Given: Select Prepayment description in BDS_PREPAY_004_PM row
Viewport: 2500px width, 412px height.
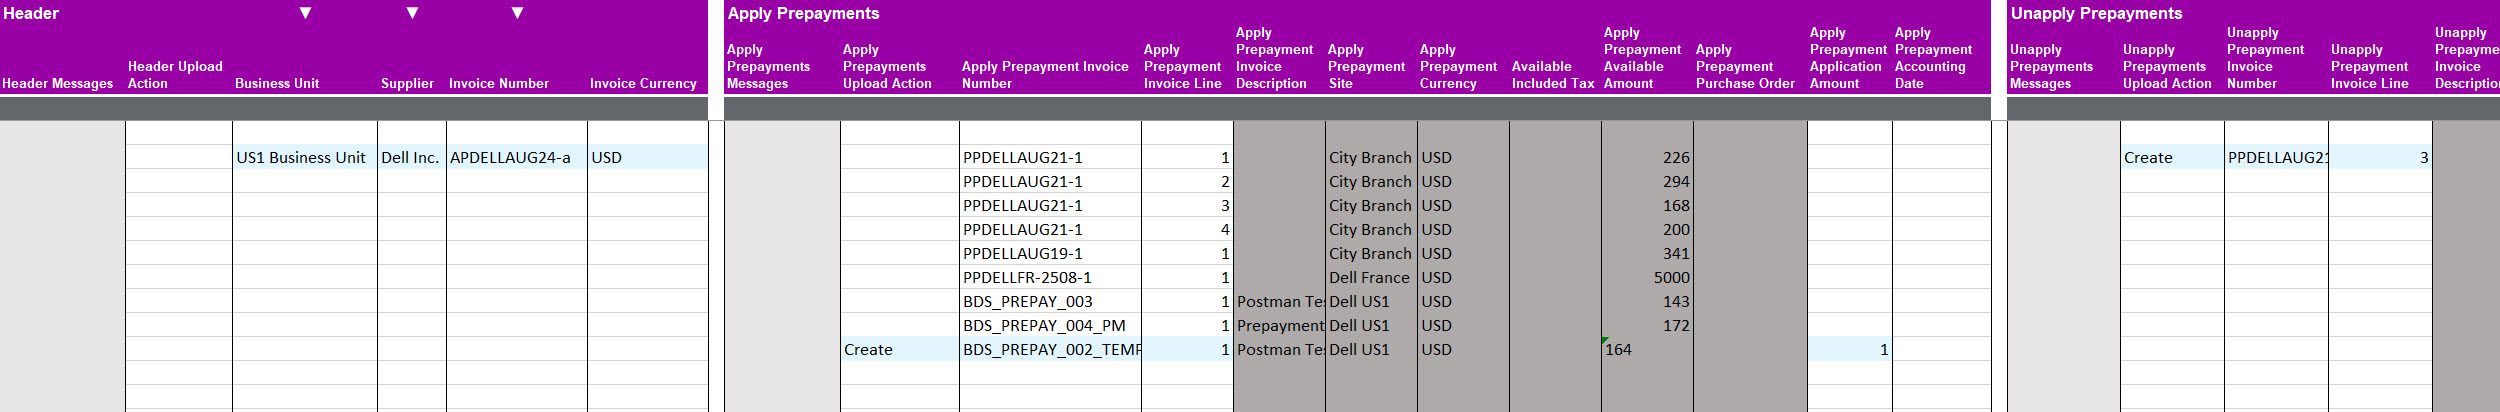Looking at the screenshot, I should (1279, 325).
